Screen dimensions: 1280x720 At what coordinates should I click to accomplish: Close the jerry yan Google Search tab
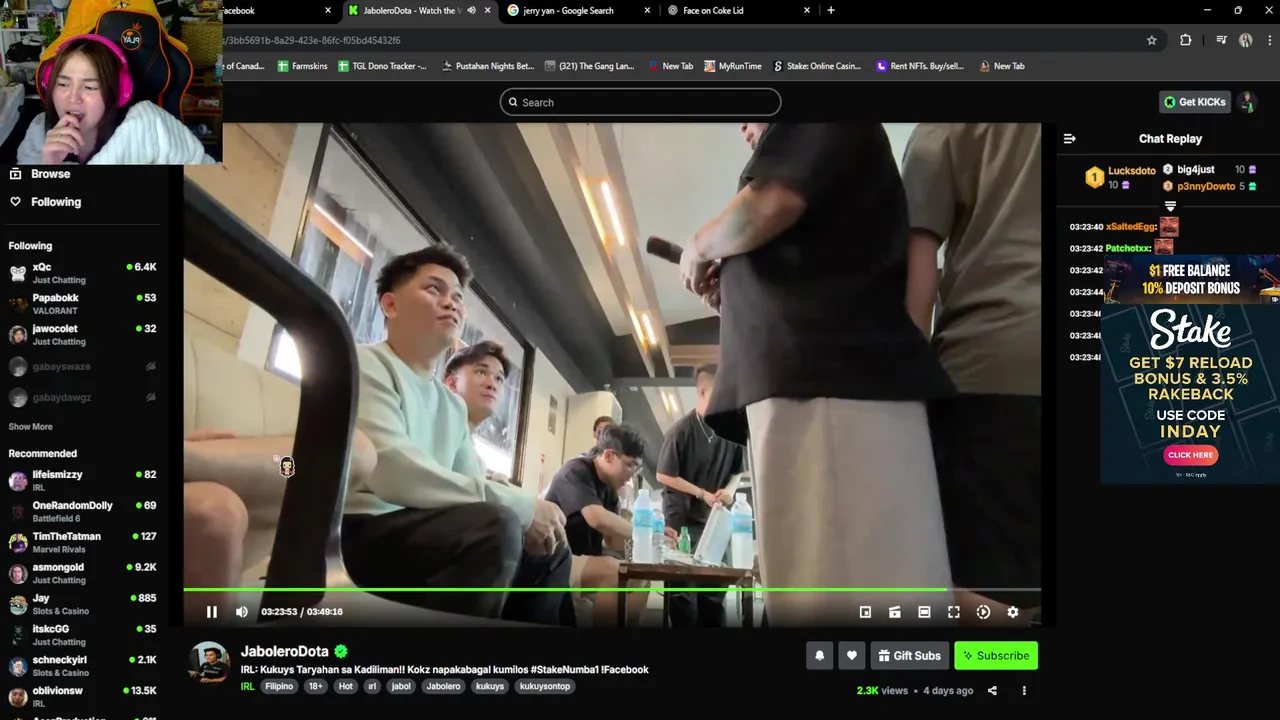coord(647,10)
